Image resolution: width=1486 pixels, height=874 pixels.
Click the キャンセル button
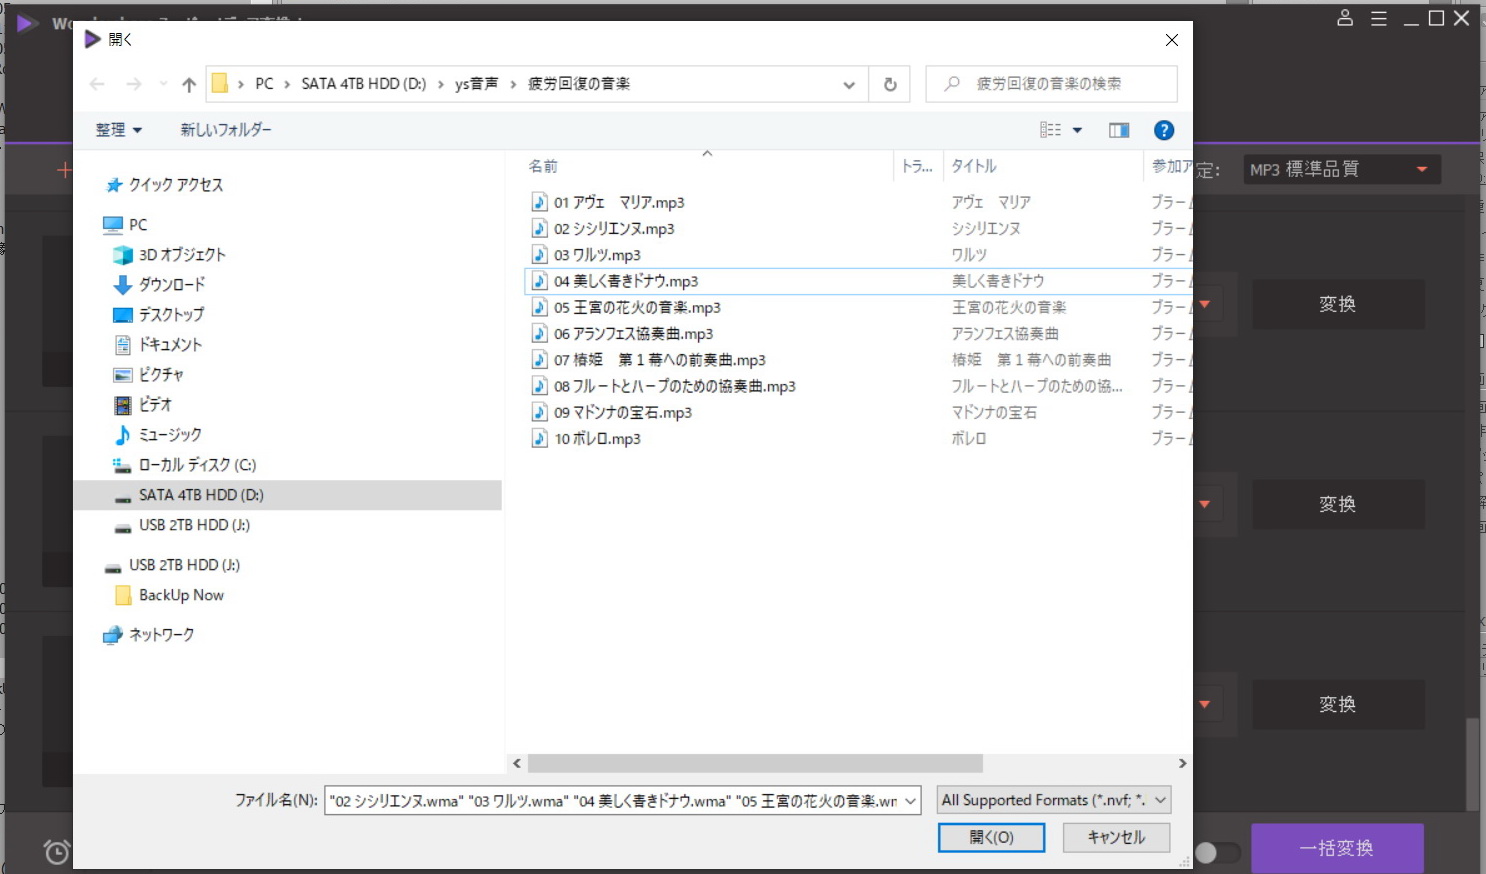point(1115,837)
